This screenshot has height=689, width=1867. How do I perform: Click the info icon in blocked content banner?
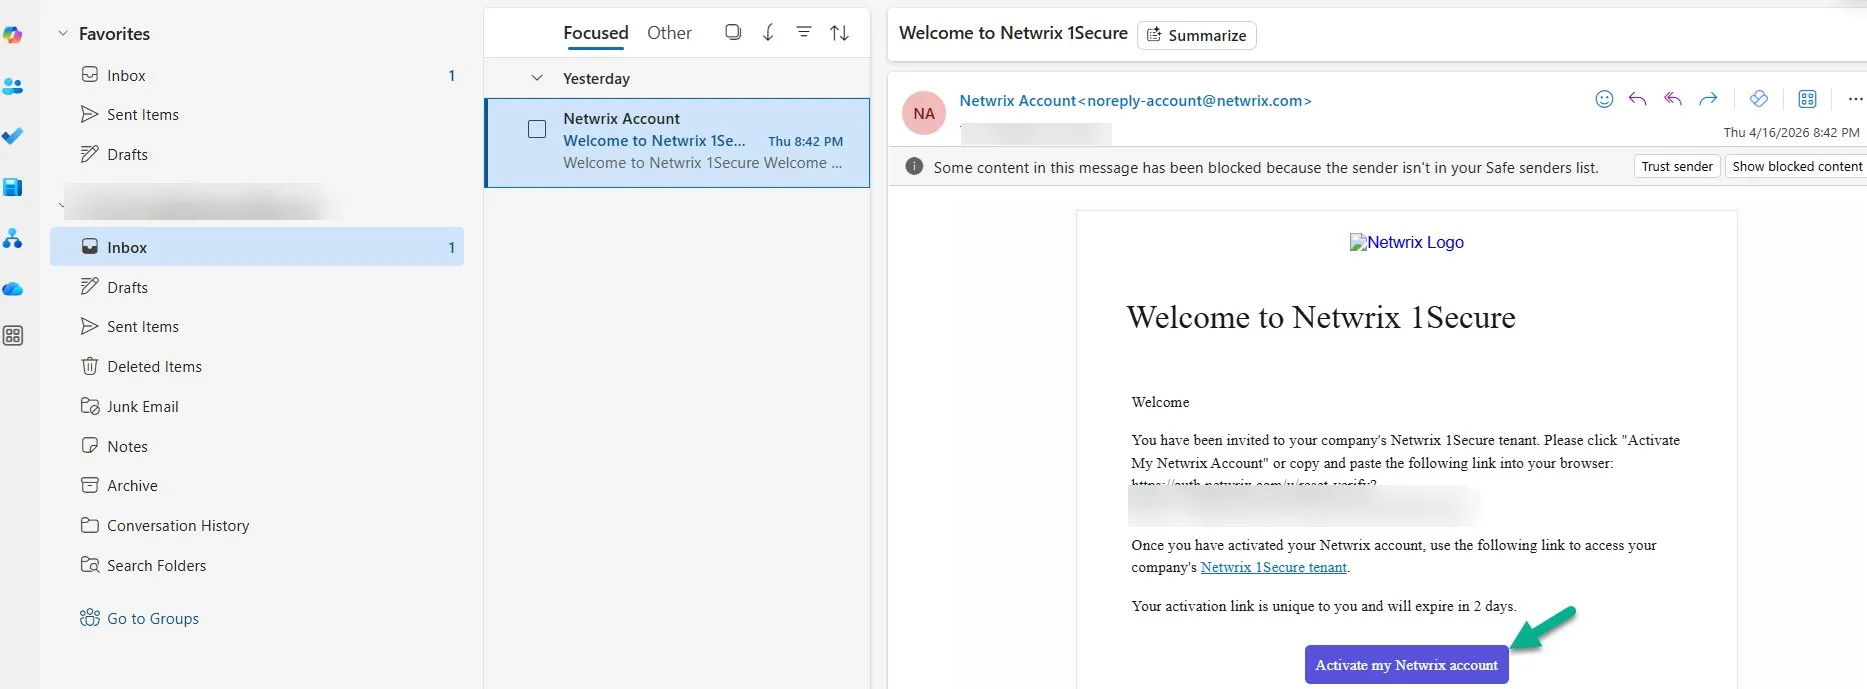tap(914, 166)
